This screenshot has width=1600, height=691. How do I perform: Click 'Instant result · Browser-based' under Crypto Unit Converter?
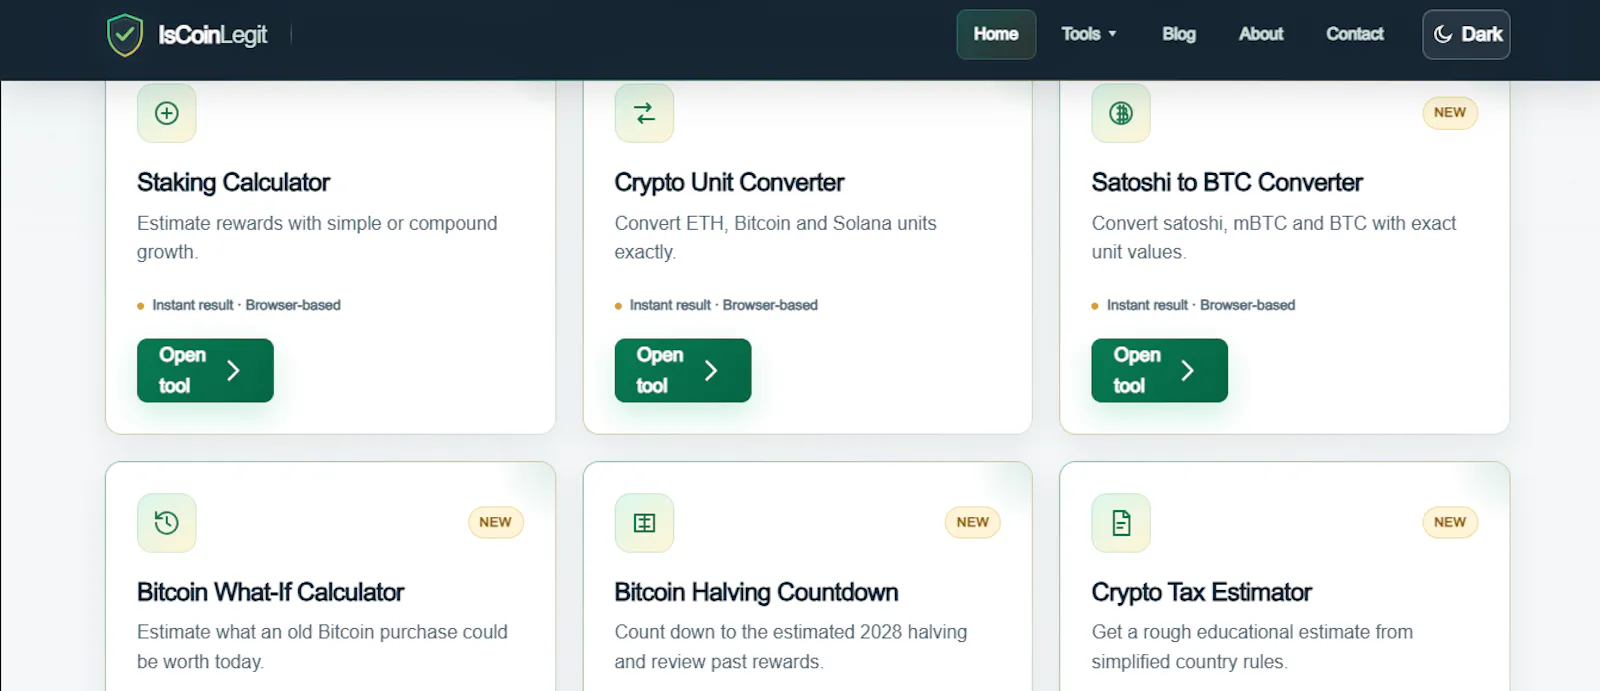(x=723, y=305)
